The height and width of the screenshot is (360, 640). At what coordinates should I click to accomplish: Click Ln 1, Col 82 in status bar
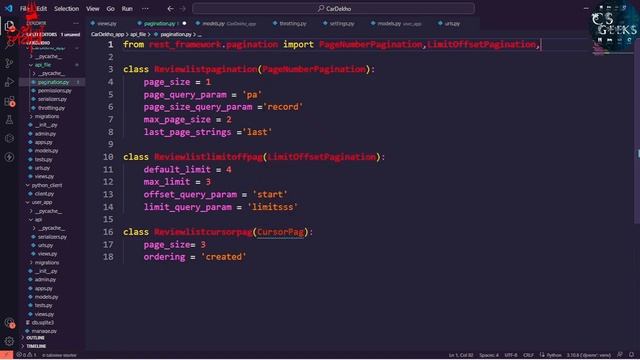461,355
